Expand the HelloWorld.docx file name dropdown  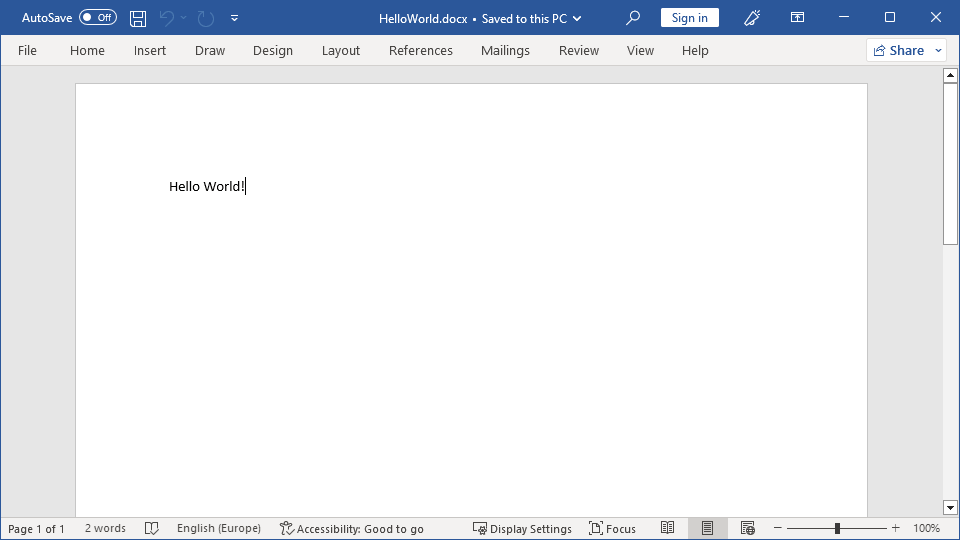[577, 18]
